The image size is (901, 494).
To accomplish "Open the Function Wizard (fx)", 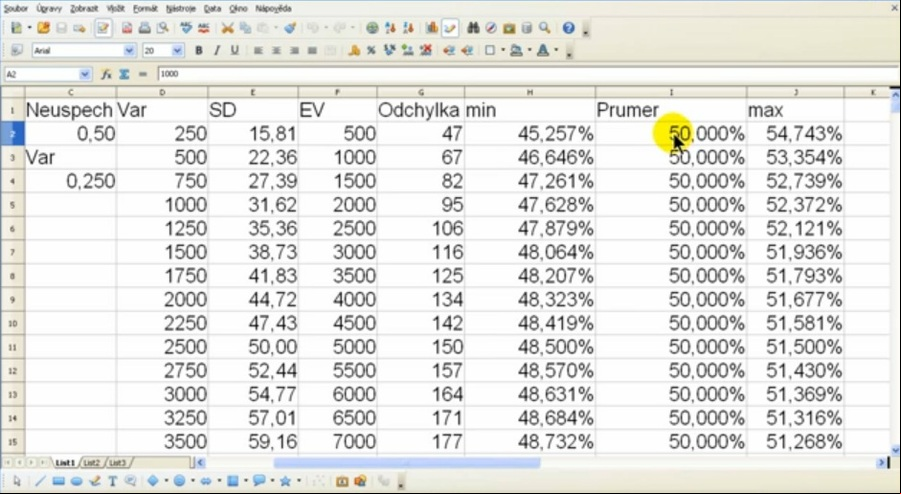I will click(x=106, y=74).
